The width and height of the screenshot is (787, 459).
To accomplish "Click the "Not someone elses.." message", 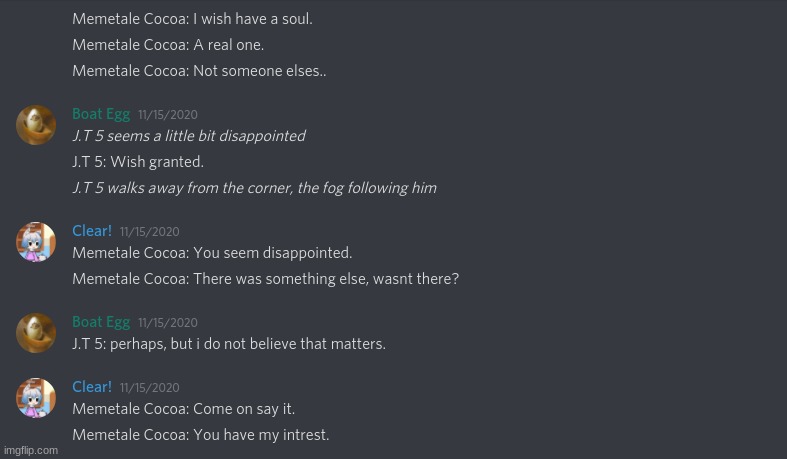I will [199, 71].
